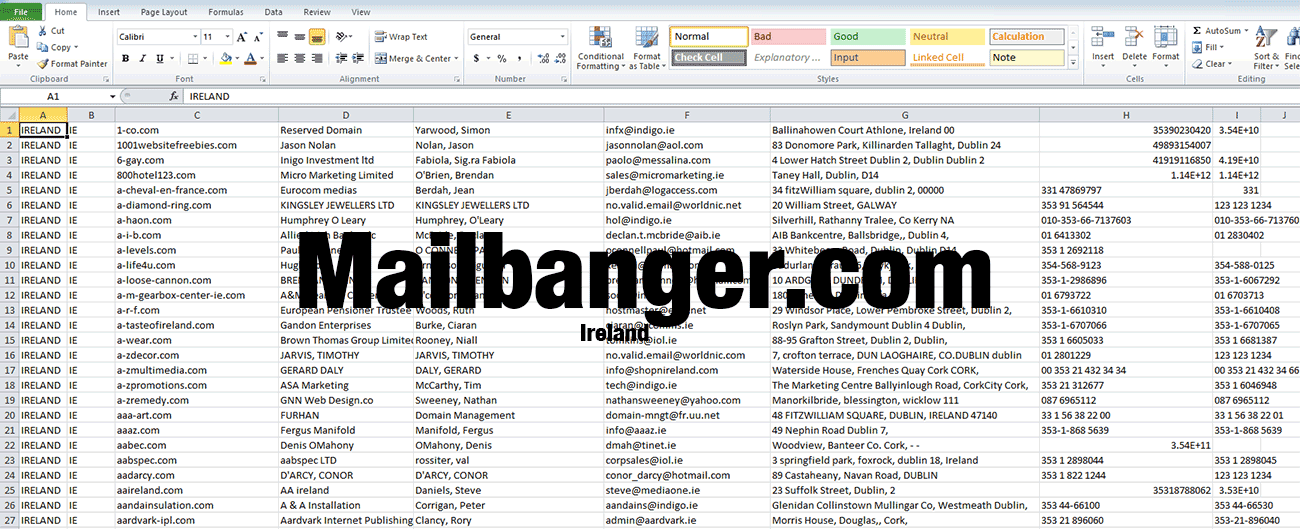Toggle Top Align
This screenshot has height=529, width=1300.
[x=283, y=37]
